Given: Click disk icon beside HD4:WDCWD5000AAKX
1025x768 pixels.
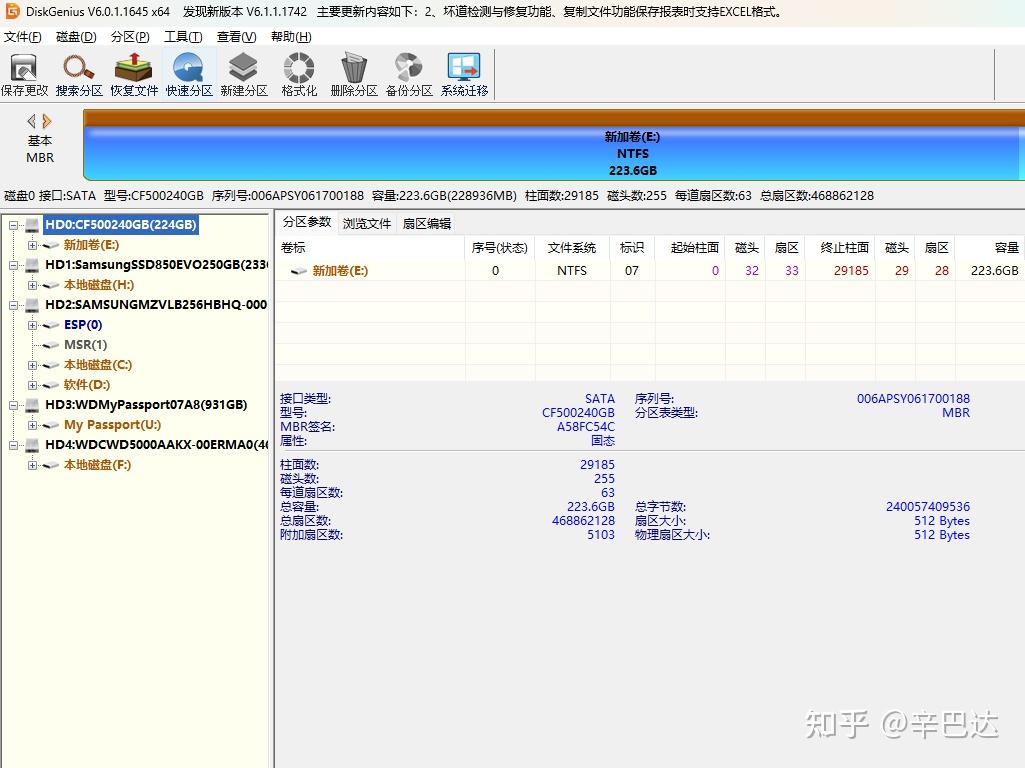Looking at the screenshot, I should 32,445.
